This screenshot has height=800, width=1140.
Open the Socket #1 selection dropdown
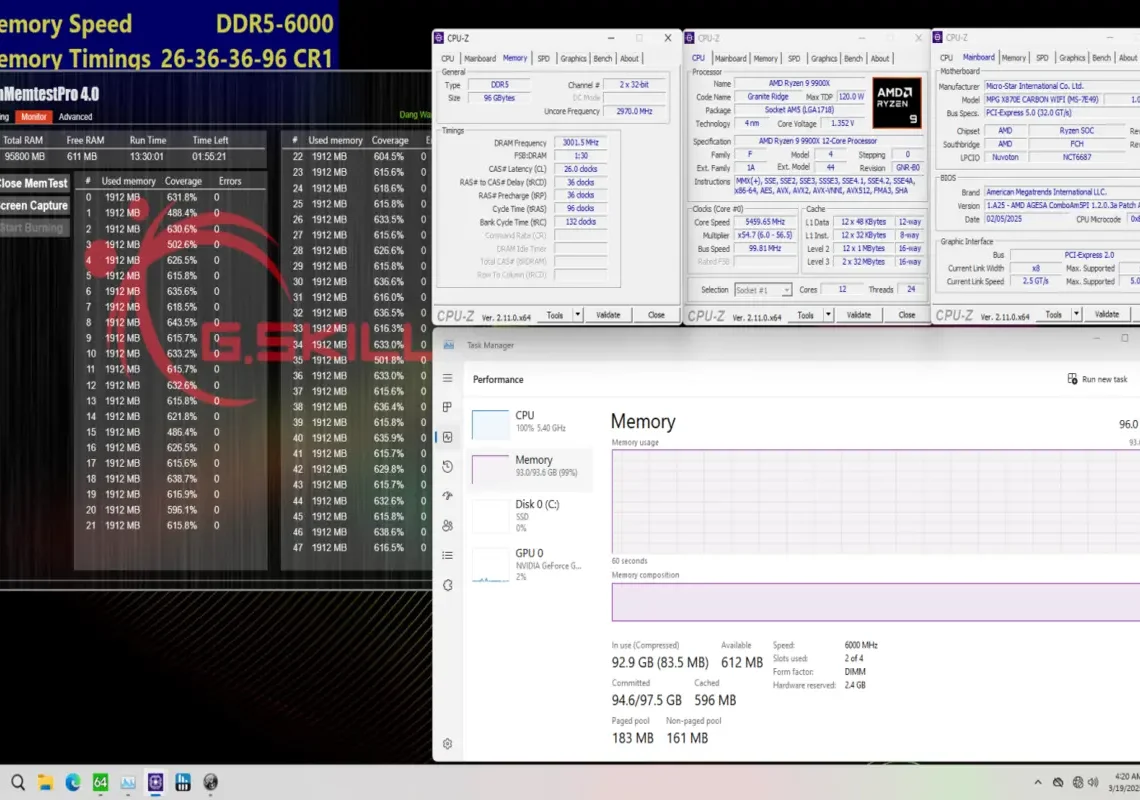coord(763,290)
